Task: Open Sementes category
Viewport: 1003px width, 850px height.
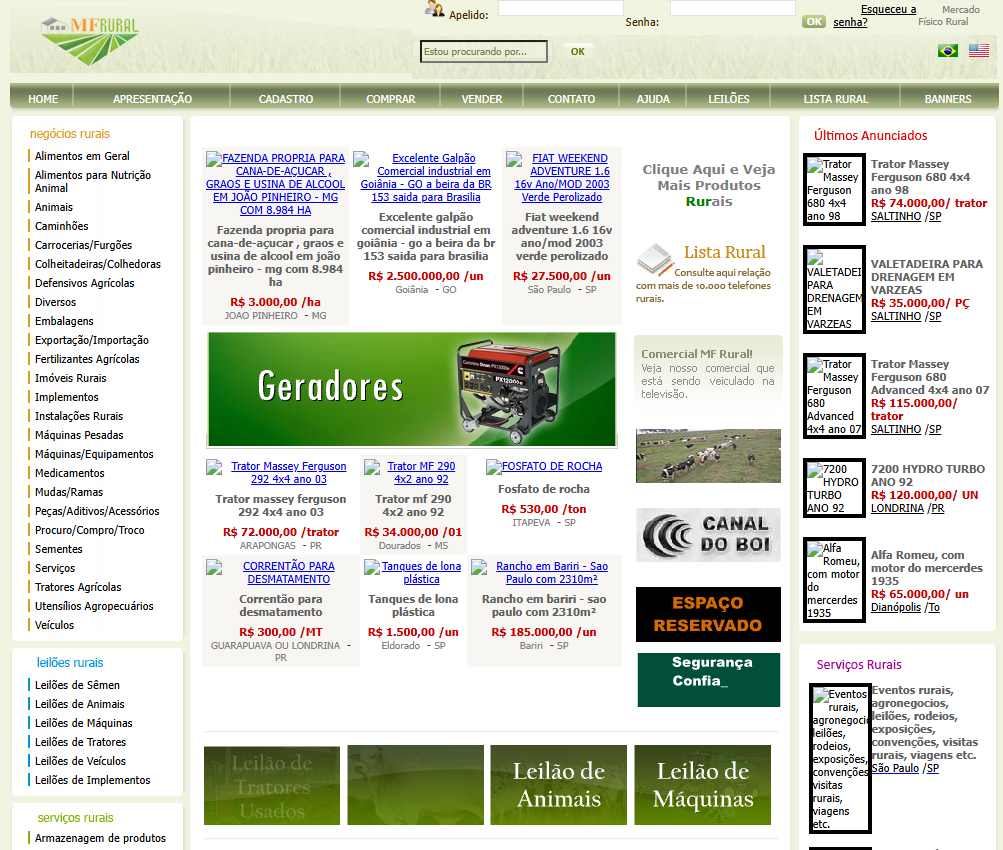Action: (x=58, y=549)
